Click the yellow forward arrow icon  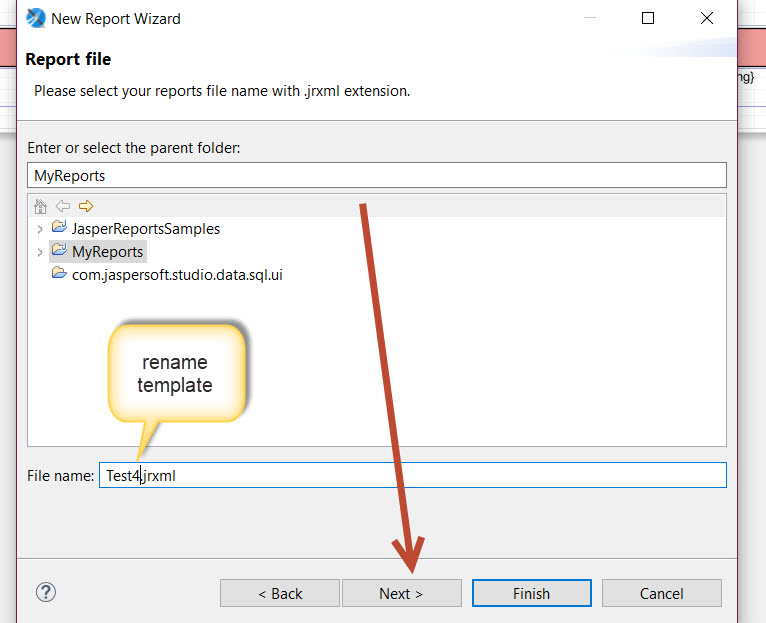(86, 206)
